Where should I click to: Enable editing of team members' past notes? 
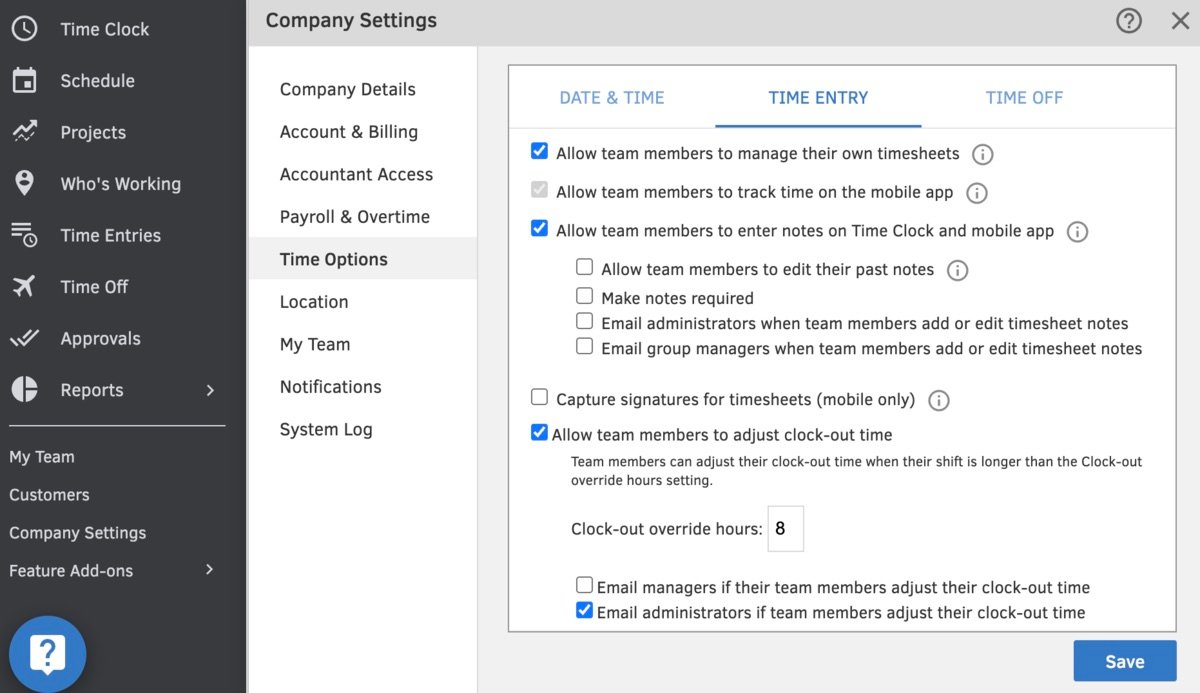584,268
